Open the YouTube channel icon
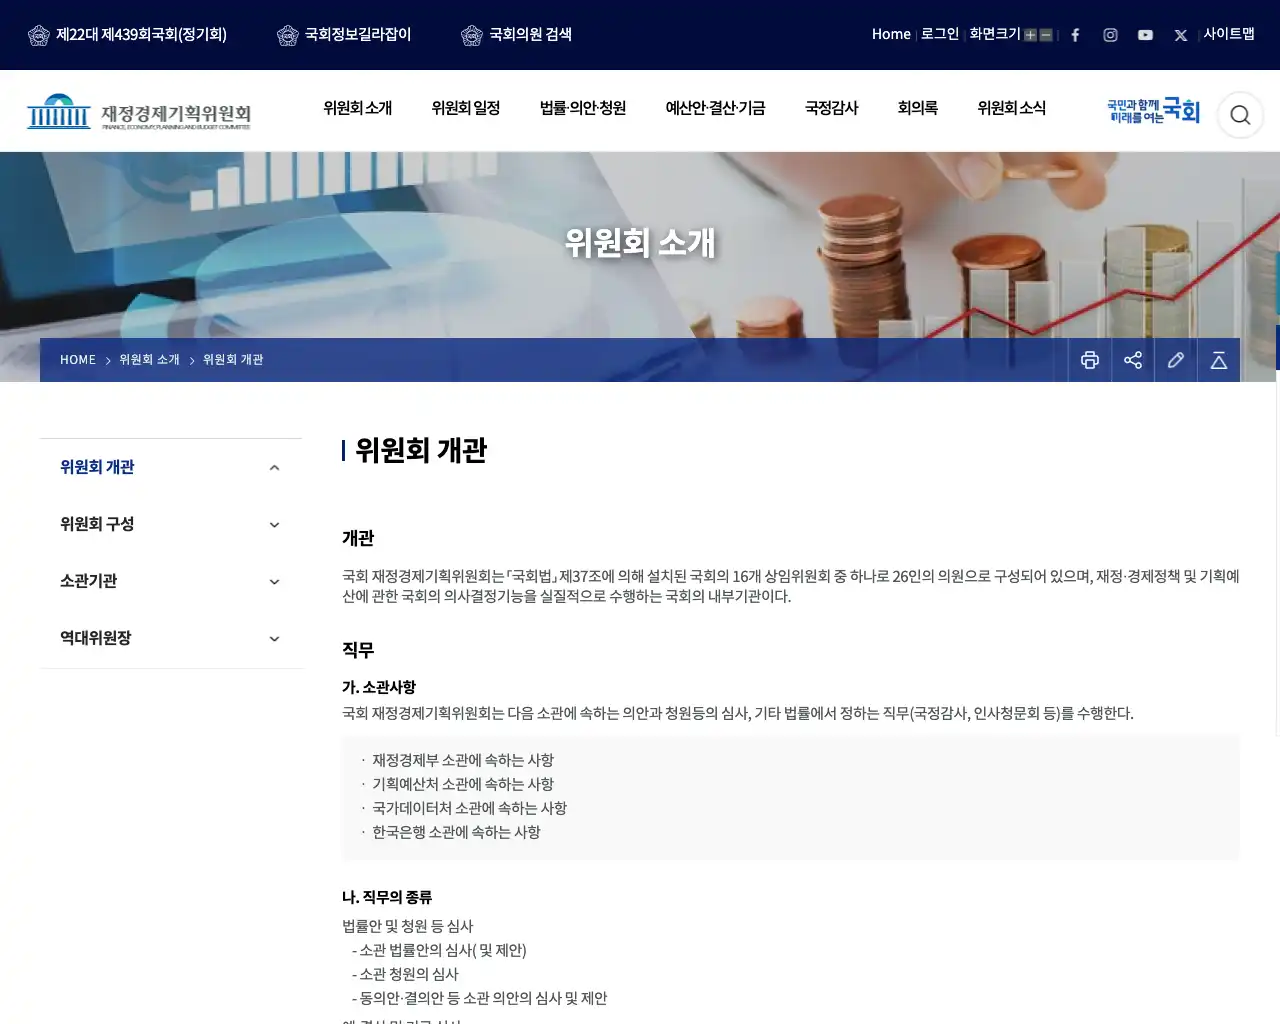Image resolution: width=1280 pixels, height=1024 pixels. (x=1145, y=35)
